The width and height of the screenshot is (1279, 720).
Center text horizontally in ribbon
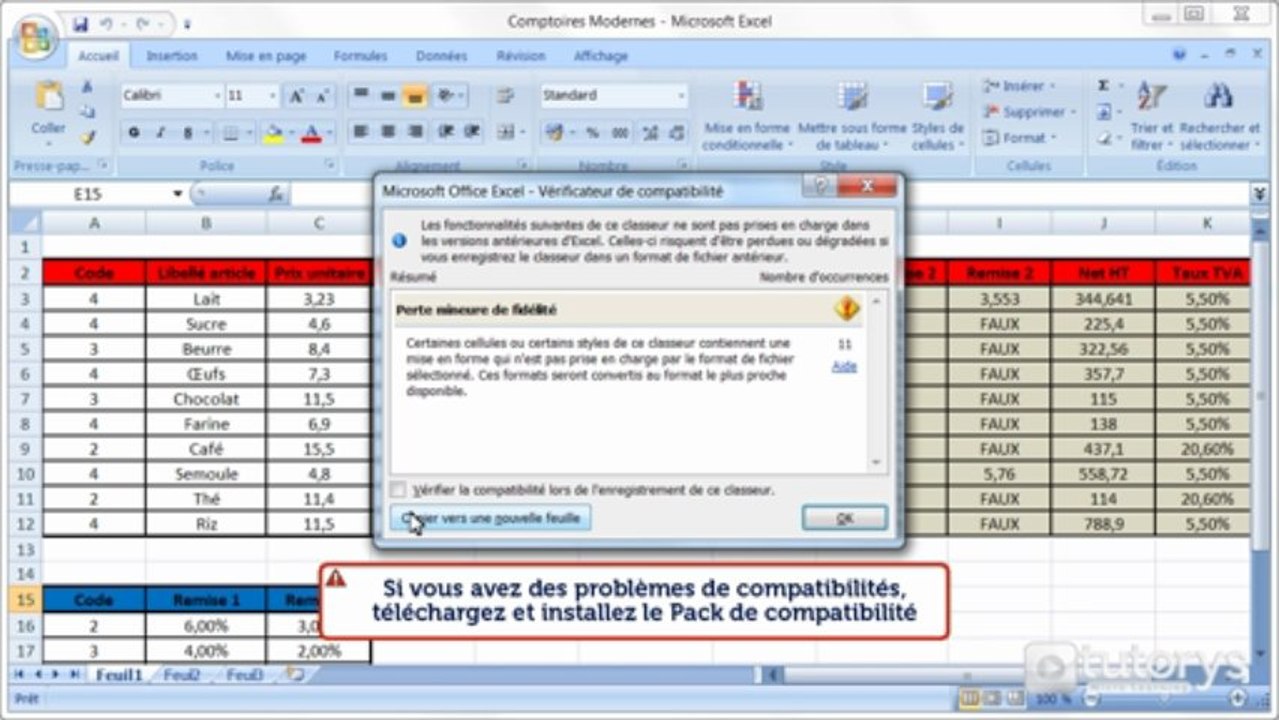[387, 132]
